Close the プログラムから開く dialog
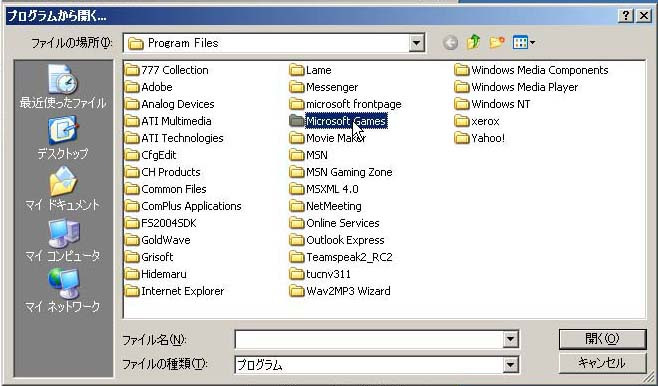Viewport: 658px width, 386px height. pos(643,16)
